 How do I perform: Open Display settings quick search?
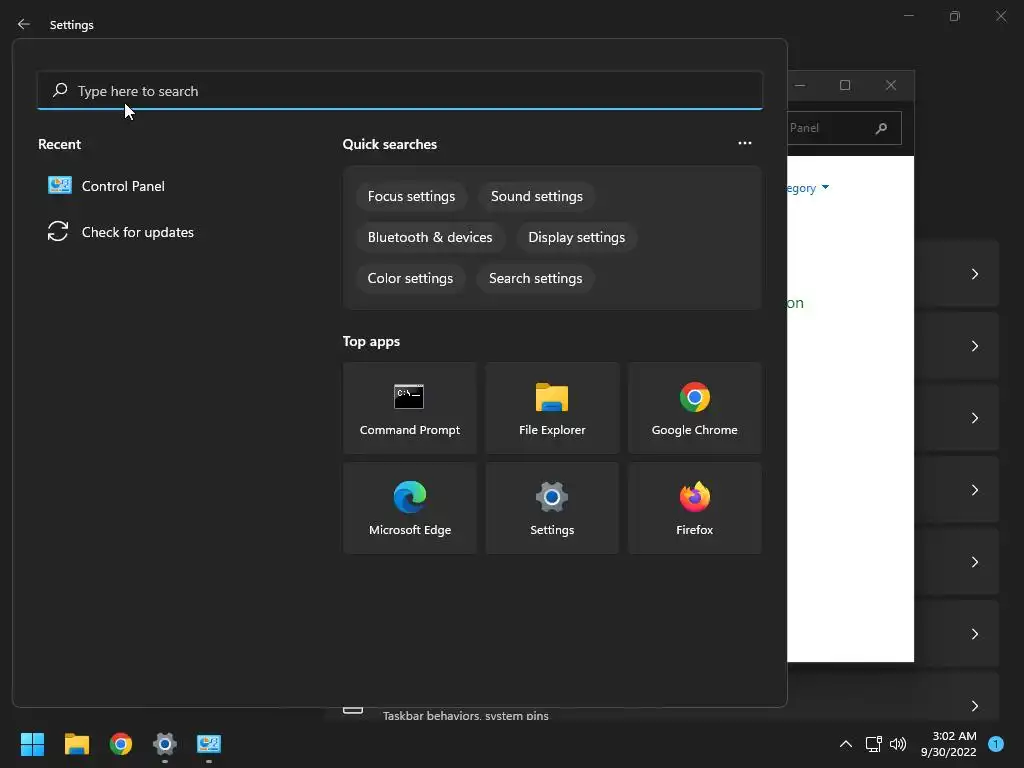577,238
